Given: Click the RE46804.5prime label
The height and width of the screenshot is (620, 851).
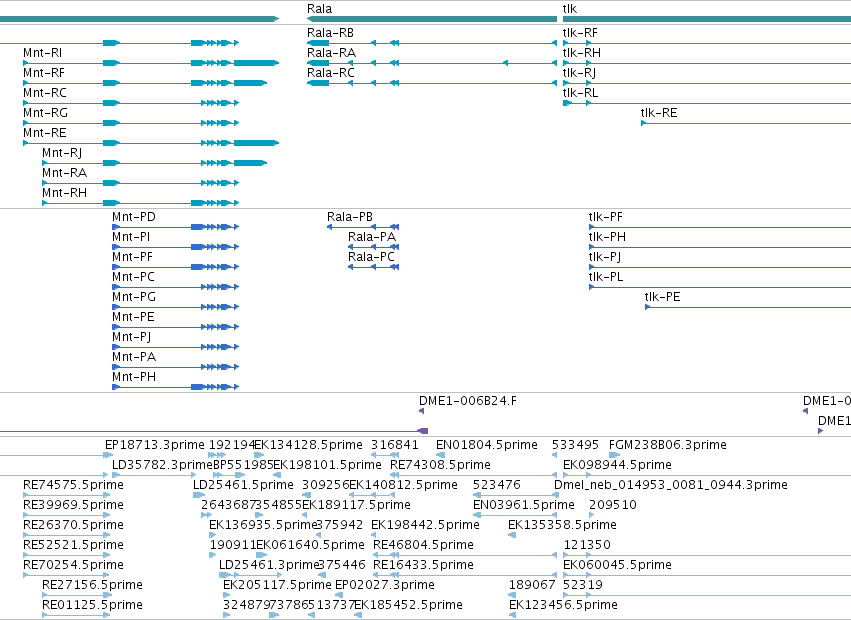Looking at the screenshot, I should click(x=423, y=546).
